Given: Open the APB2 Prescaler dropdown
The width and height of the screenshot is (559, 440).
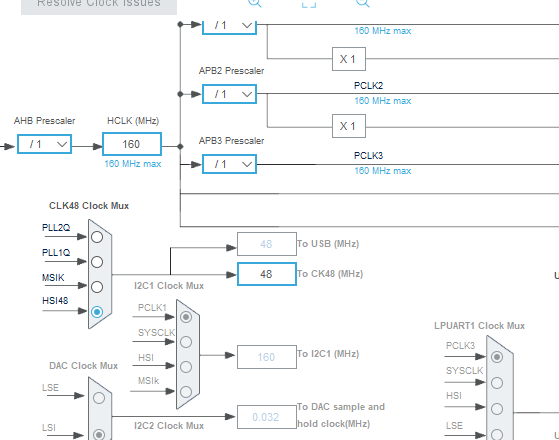Looking at the screenshot, I should coord(229,94).
